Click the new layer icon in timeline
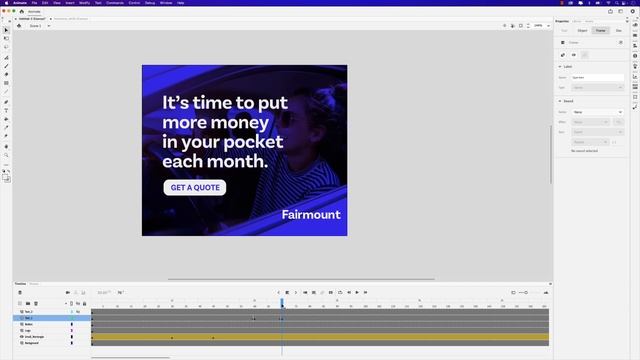Image resolution: width=640 pixels, height=360 pixels. pos(20,304)
